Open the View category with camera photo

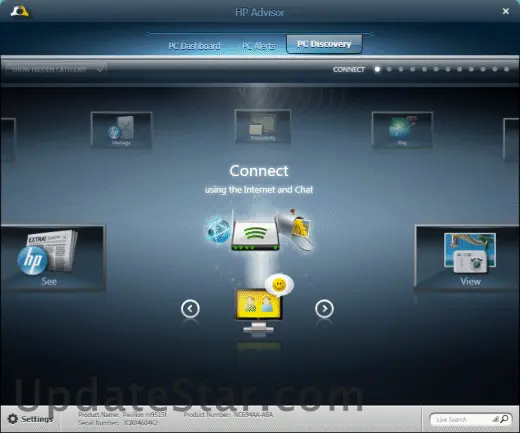(x=467, y=258)
